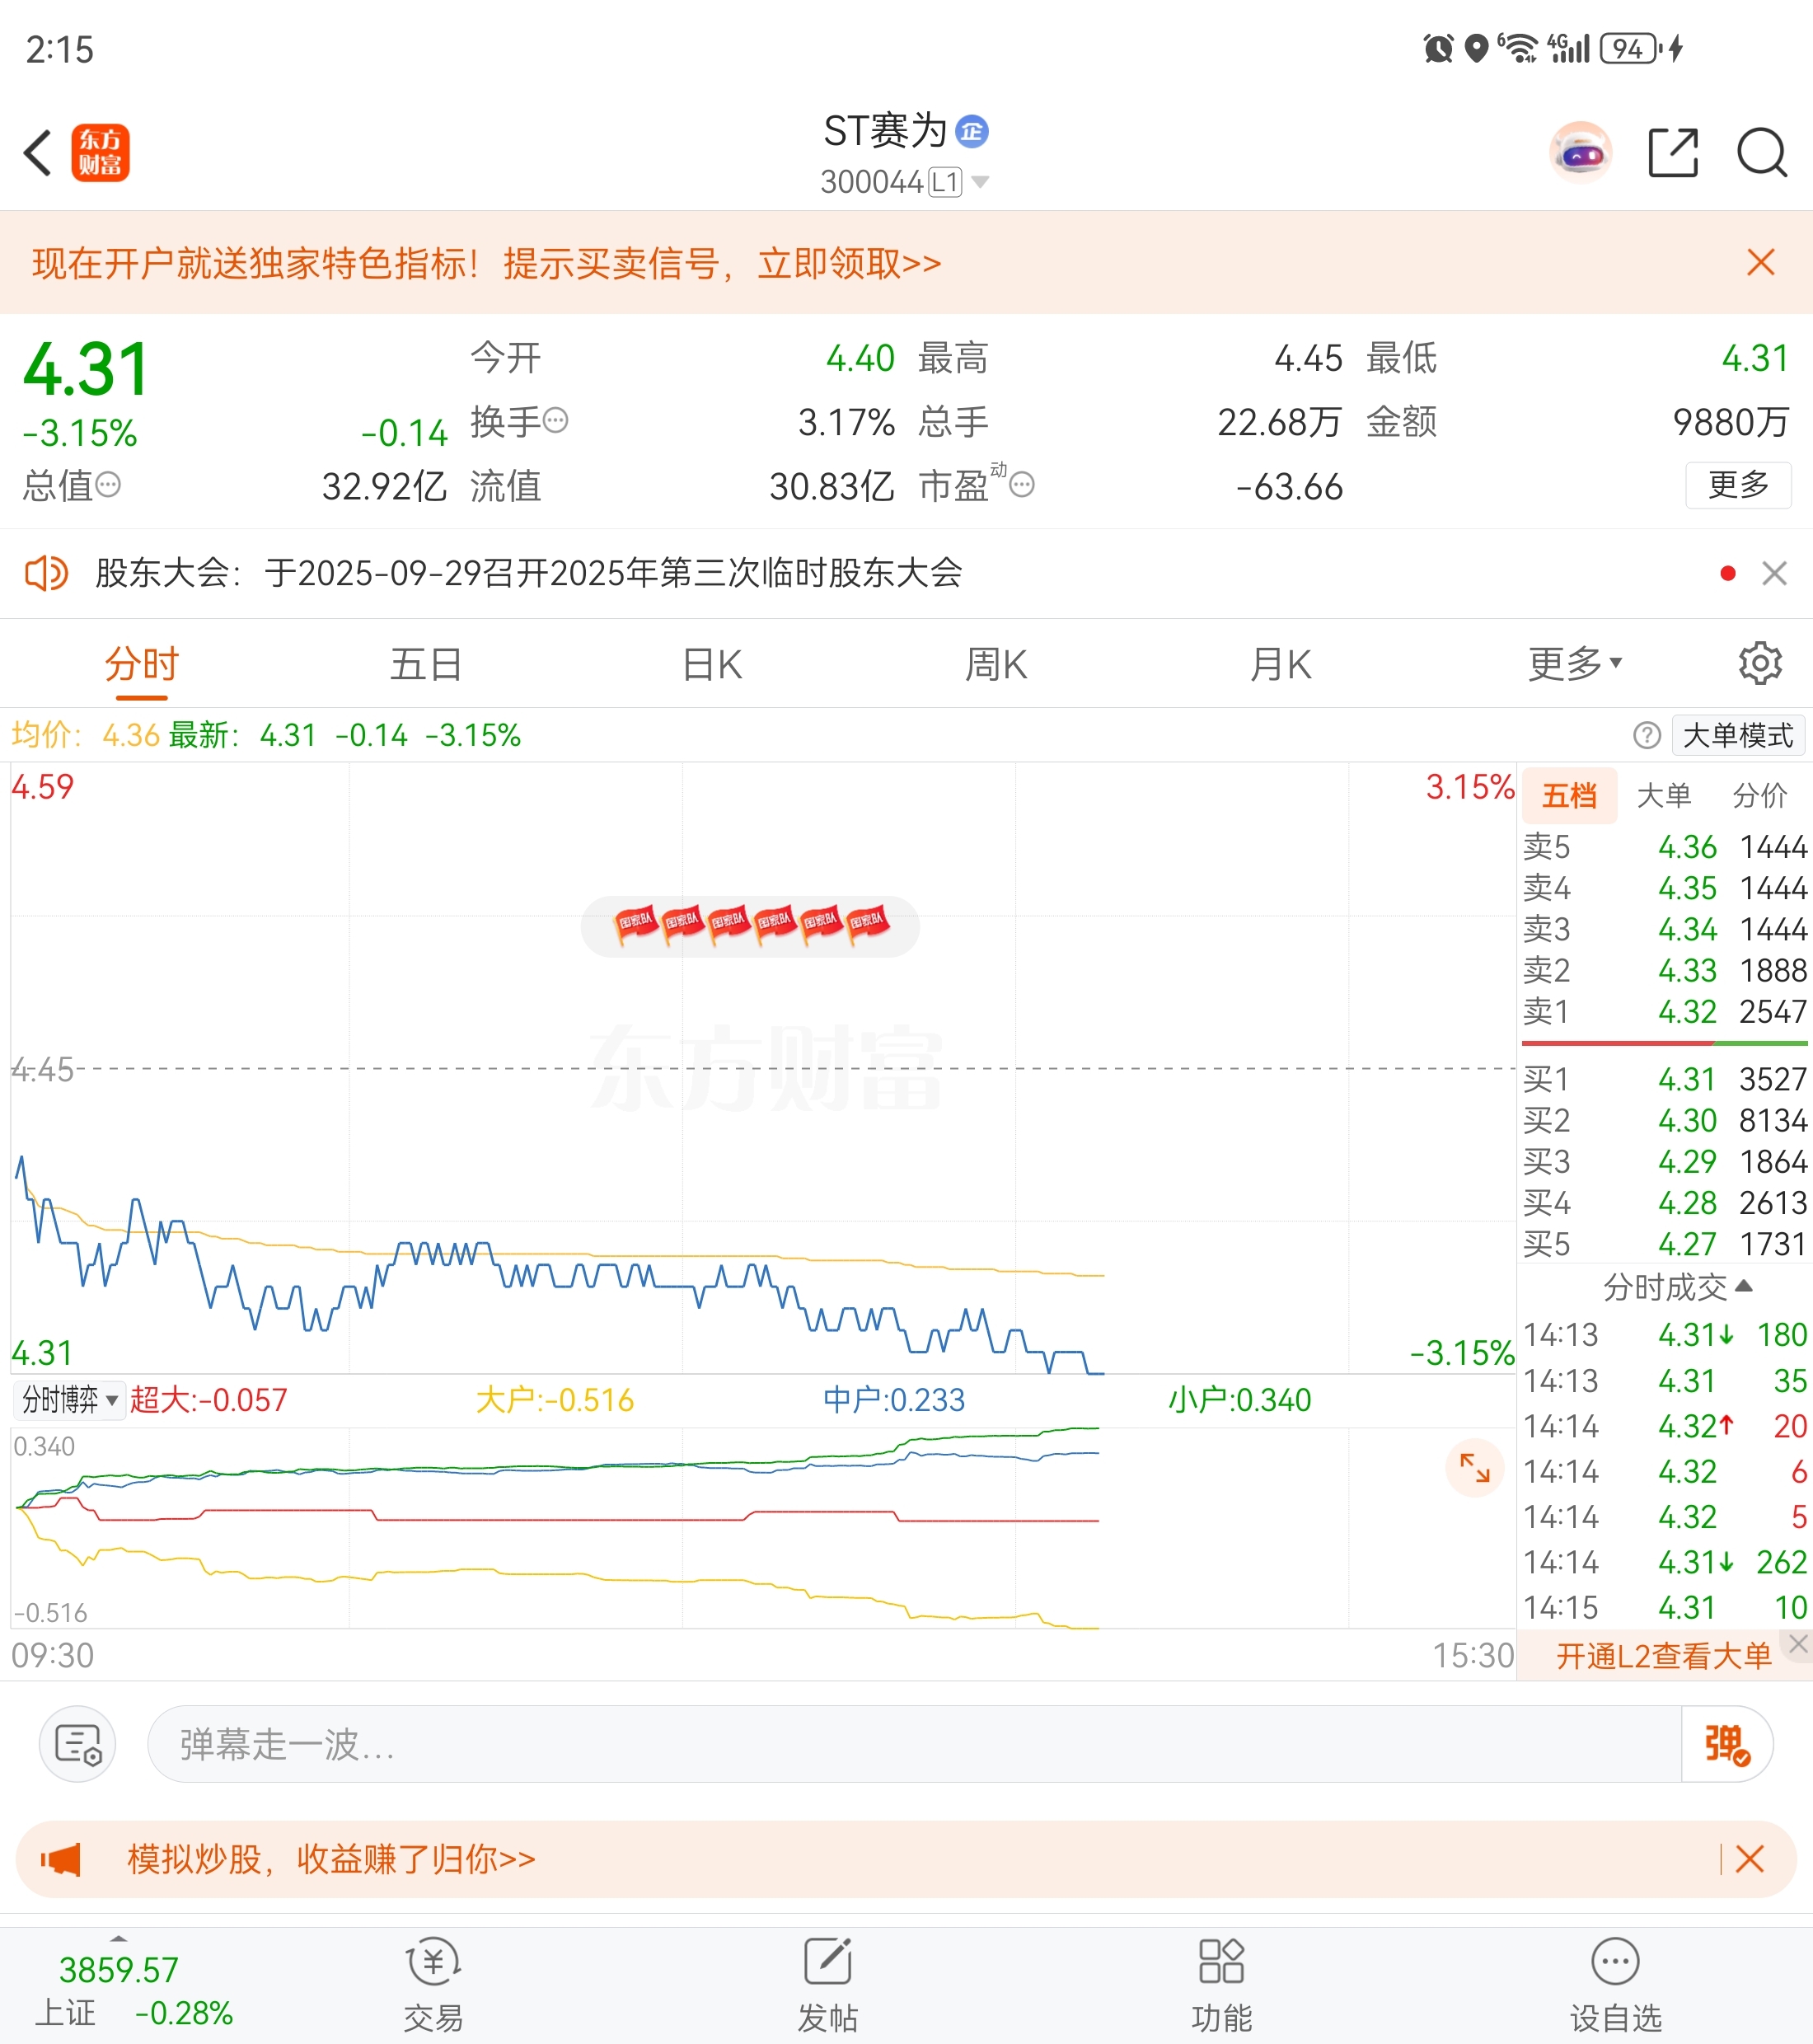Tap the megaphone icon in 模拟炒股 banner
Viewport: 1813px width, 2044px height.
[61, 1860]
